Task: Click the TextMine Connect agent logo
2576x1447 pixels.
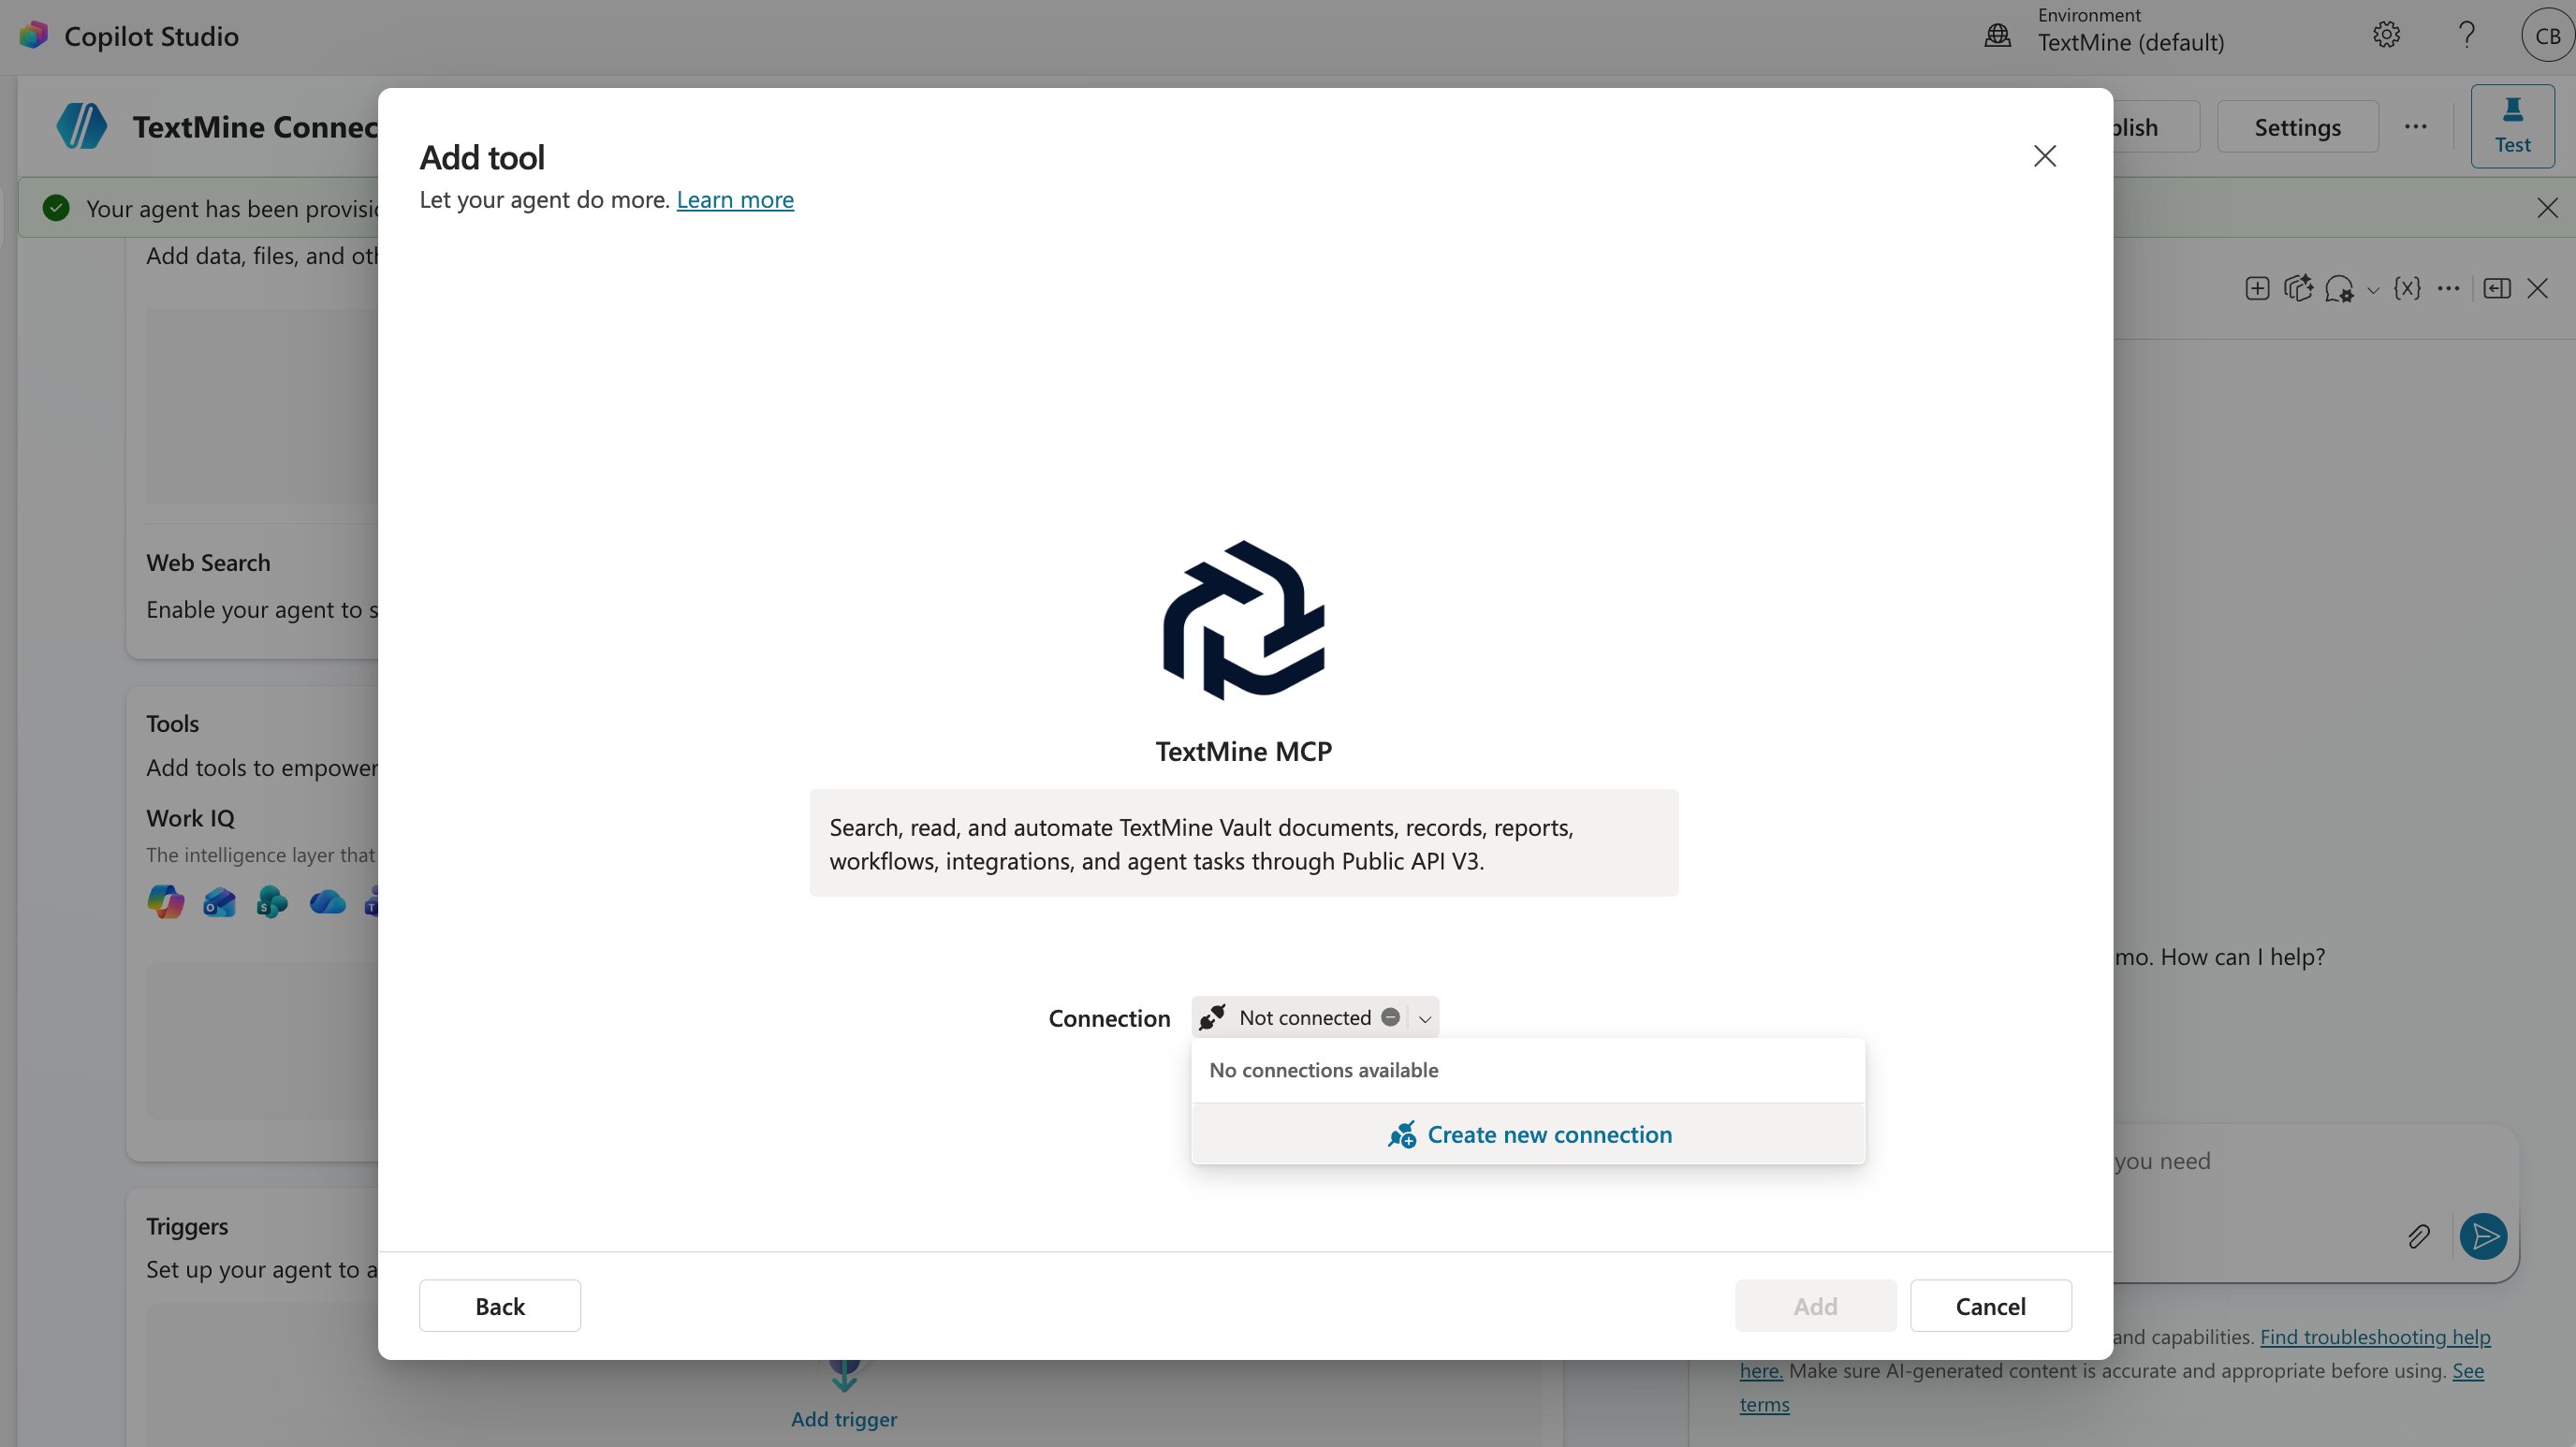Action: [81, 126]
